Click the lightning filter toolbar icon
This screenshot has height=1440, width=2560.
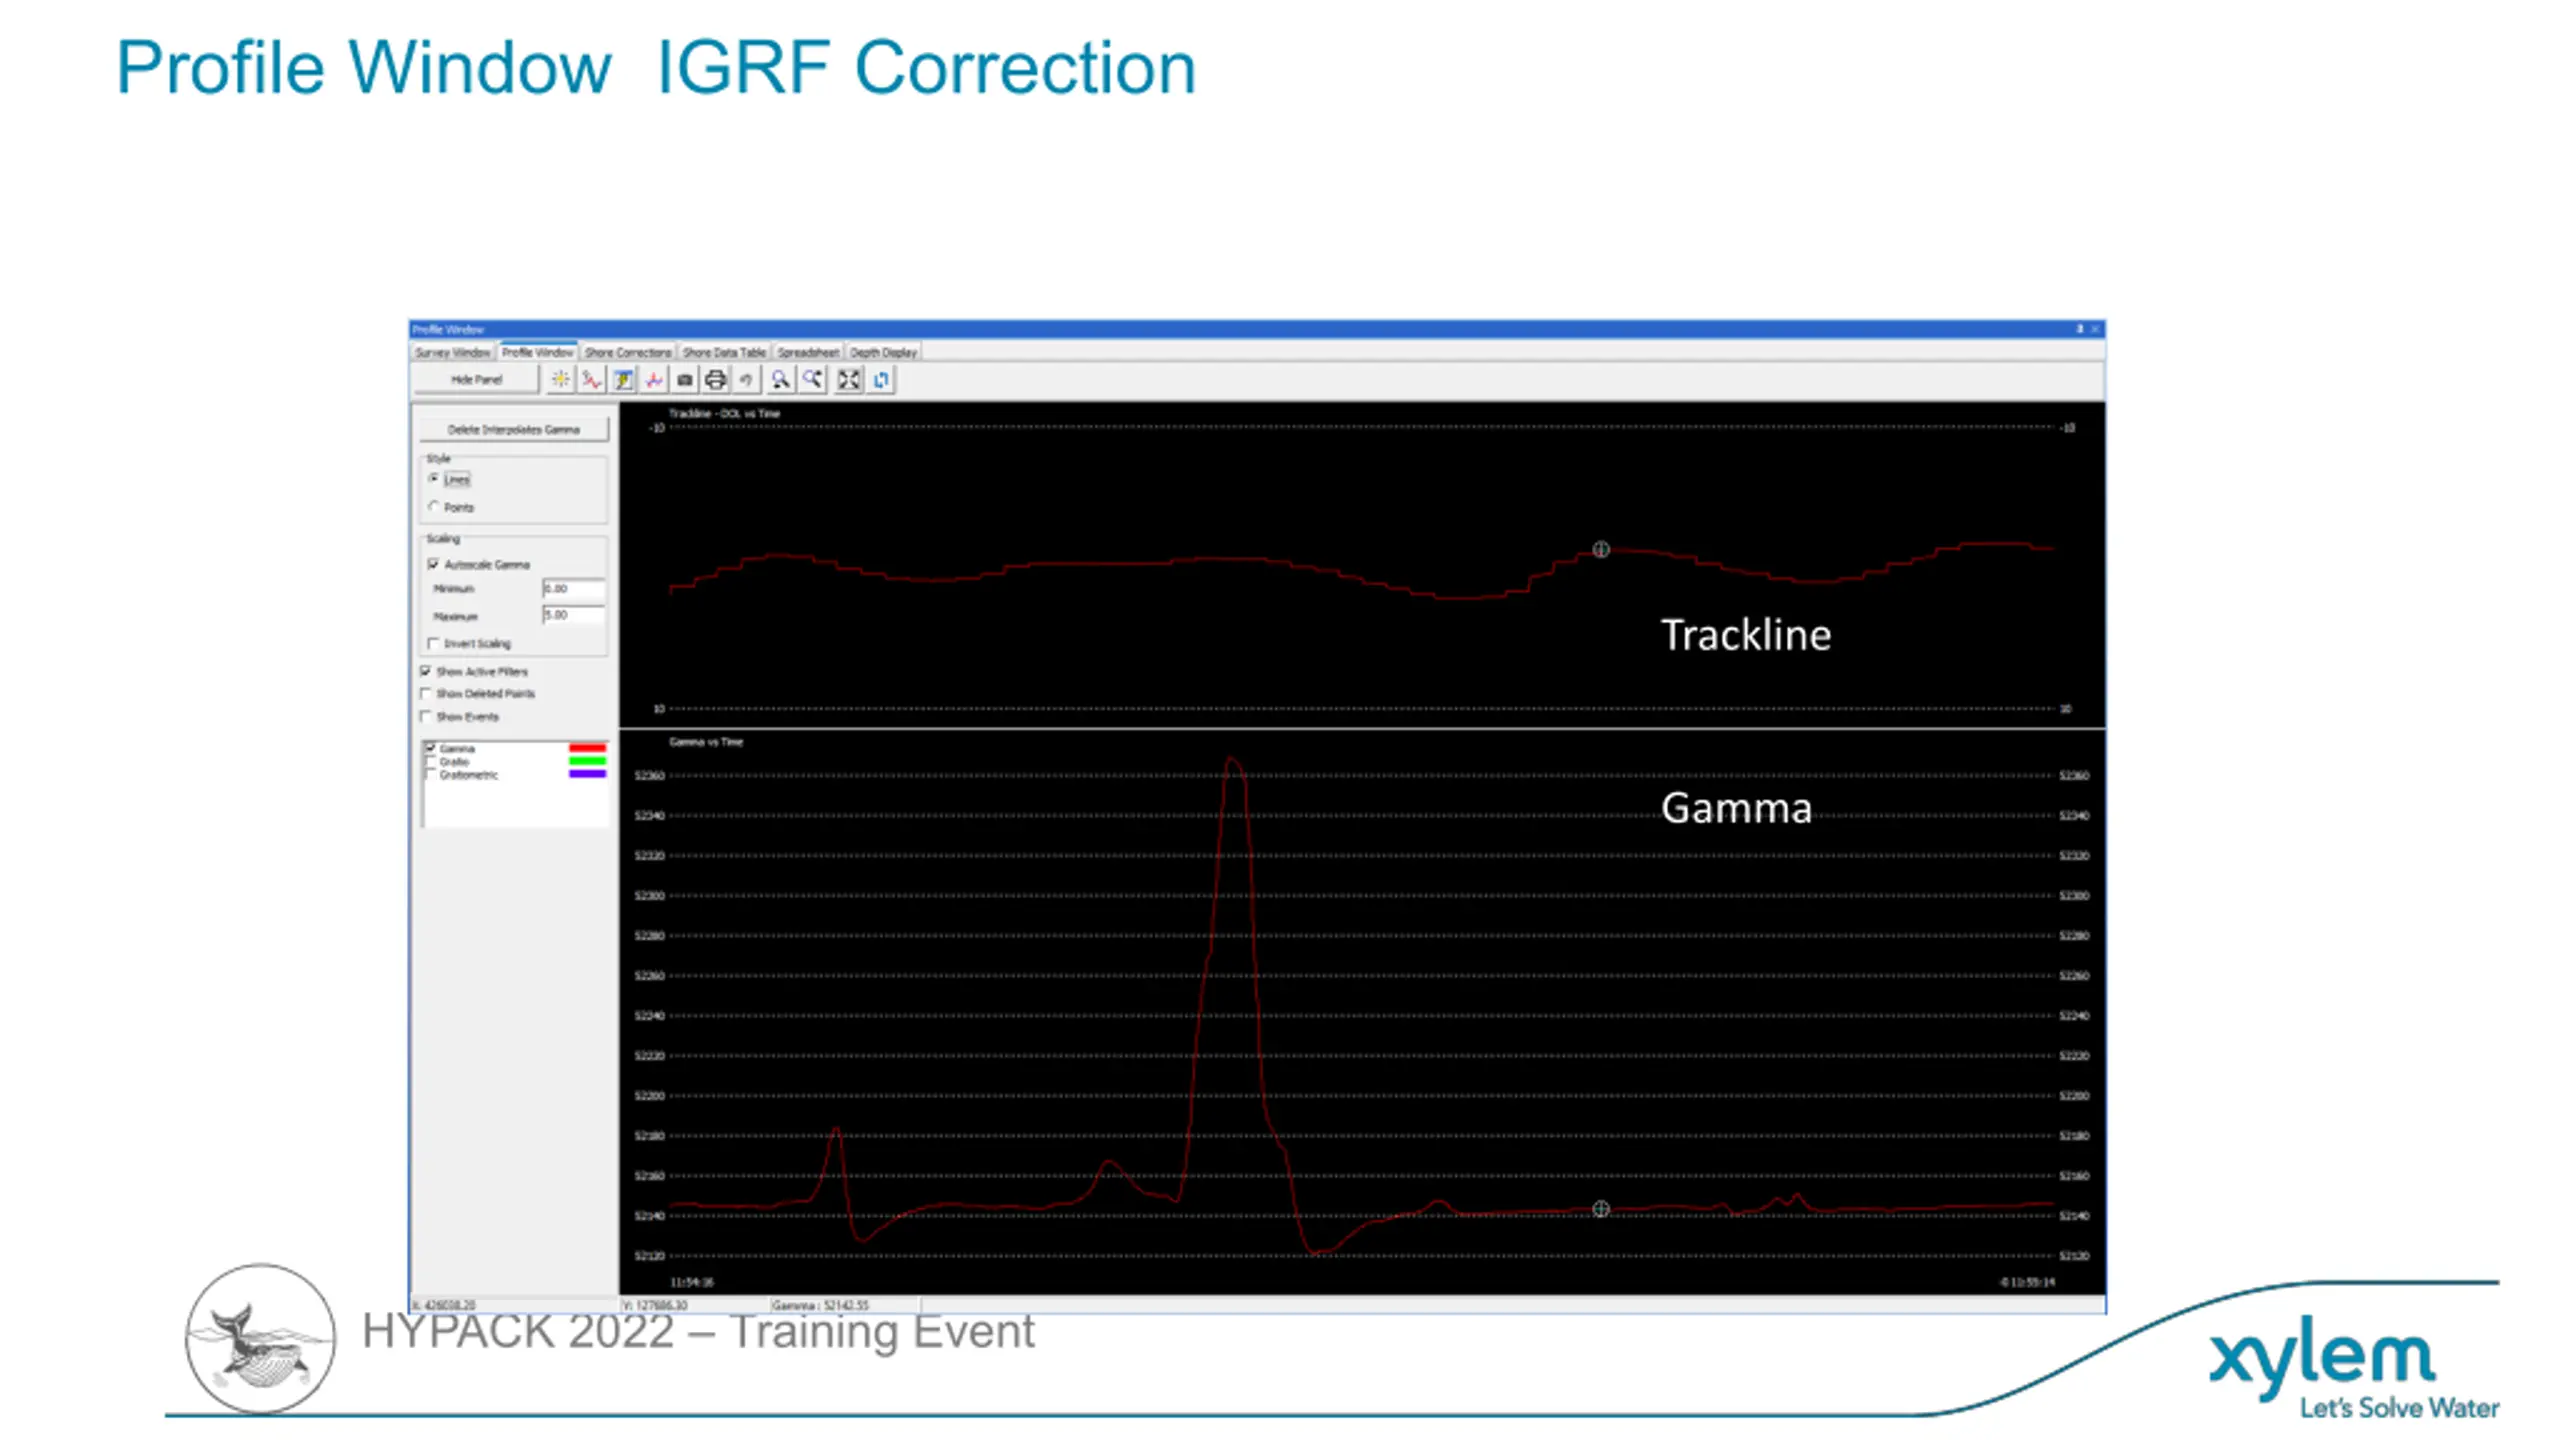point(623,380)
